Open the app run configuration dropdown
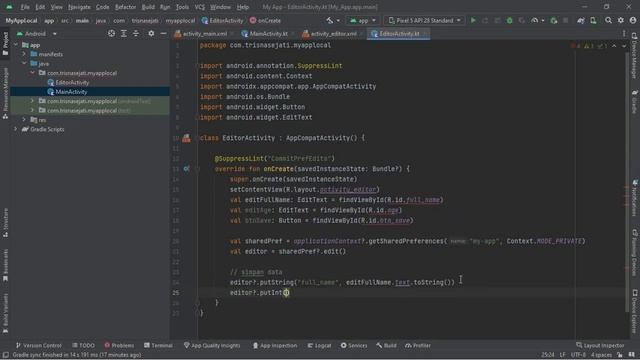 [x=362, y=20]
